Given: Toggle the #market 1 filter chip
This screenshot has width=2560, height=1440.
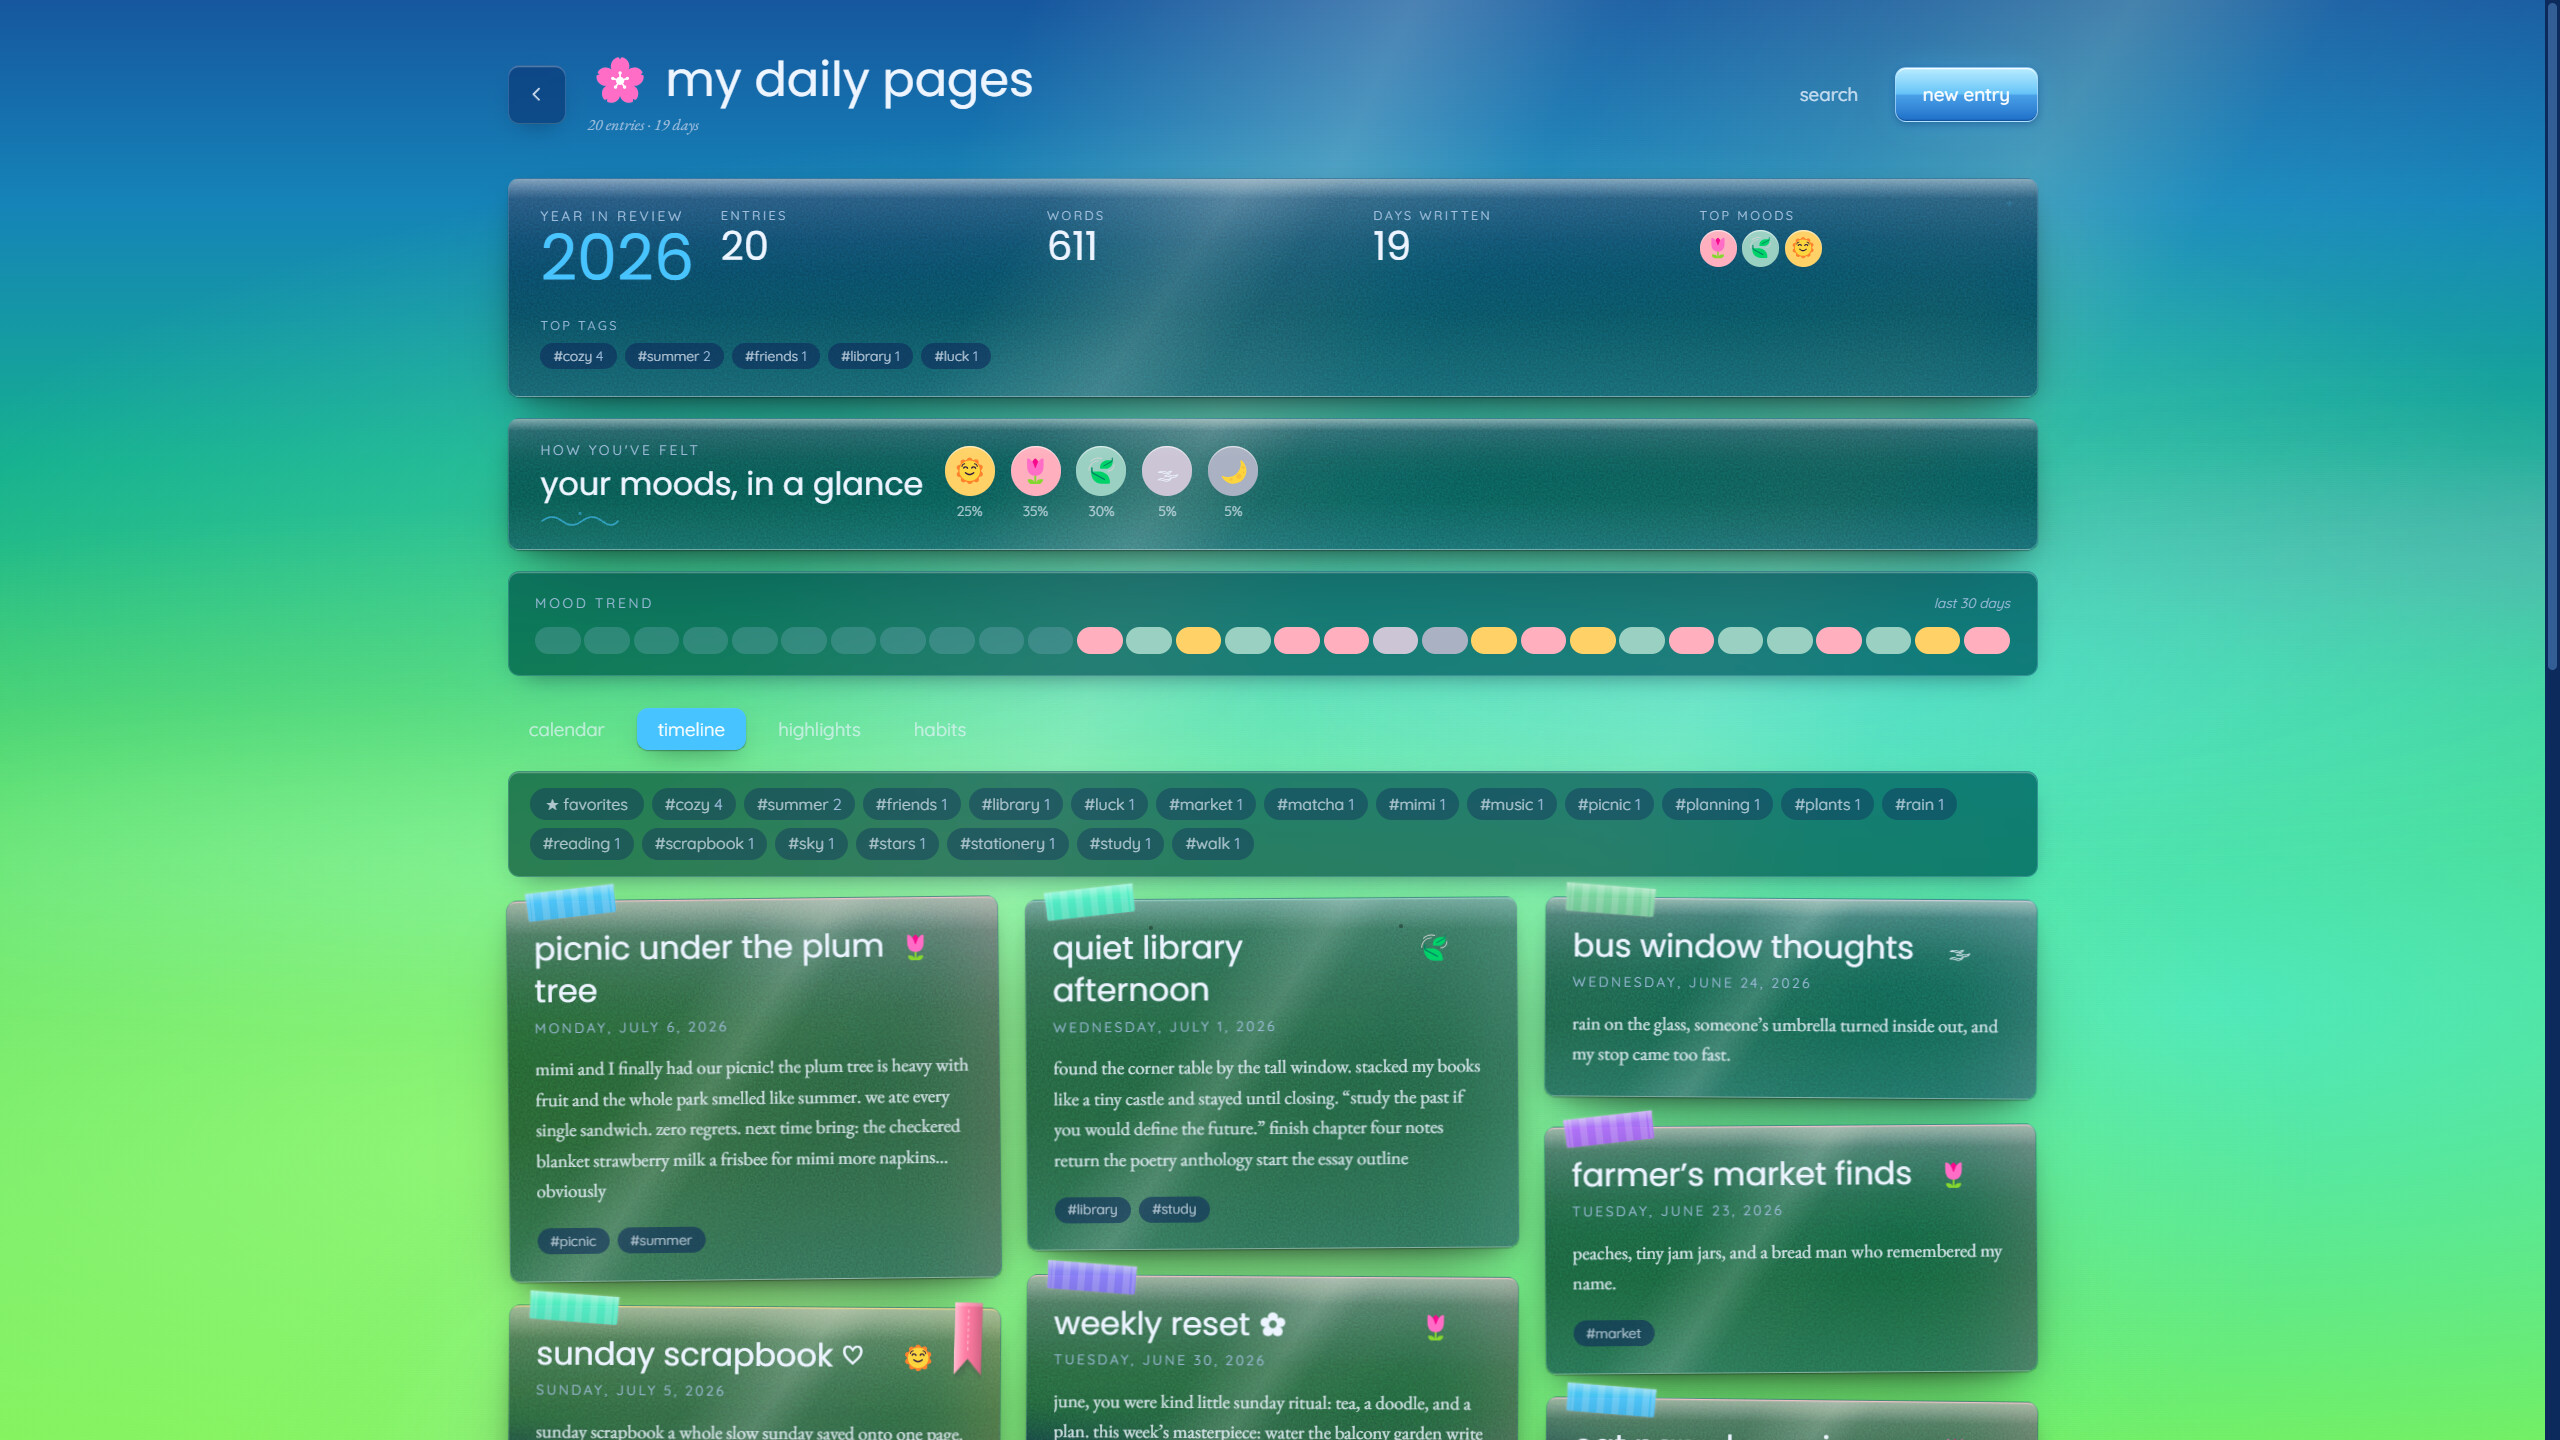Looking at the screenshot, I should pyautogui.click(x=1205, y=804).
